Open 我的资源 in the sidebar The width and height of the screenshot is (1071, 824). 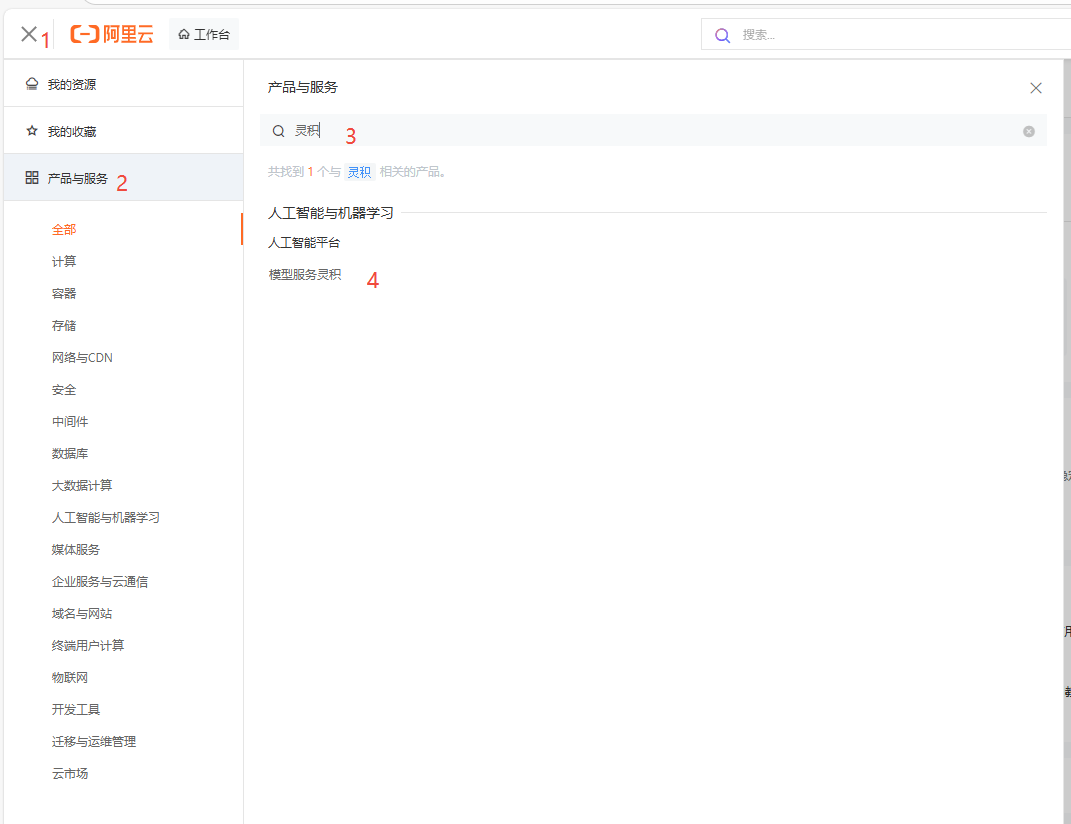tap(124, 84)
